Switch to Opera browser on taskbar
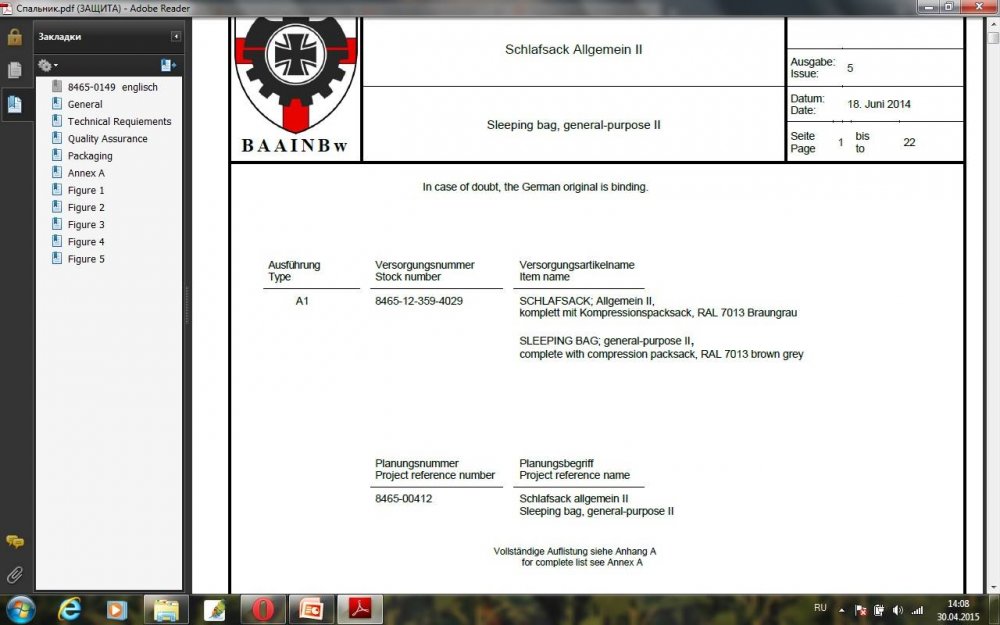Screen dimensions: 1000x625 [x=263, y=610]
